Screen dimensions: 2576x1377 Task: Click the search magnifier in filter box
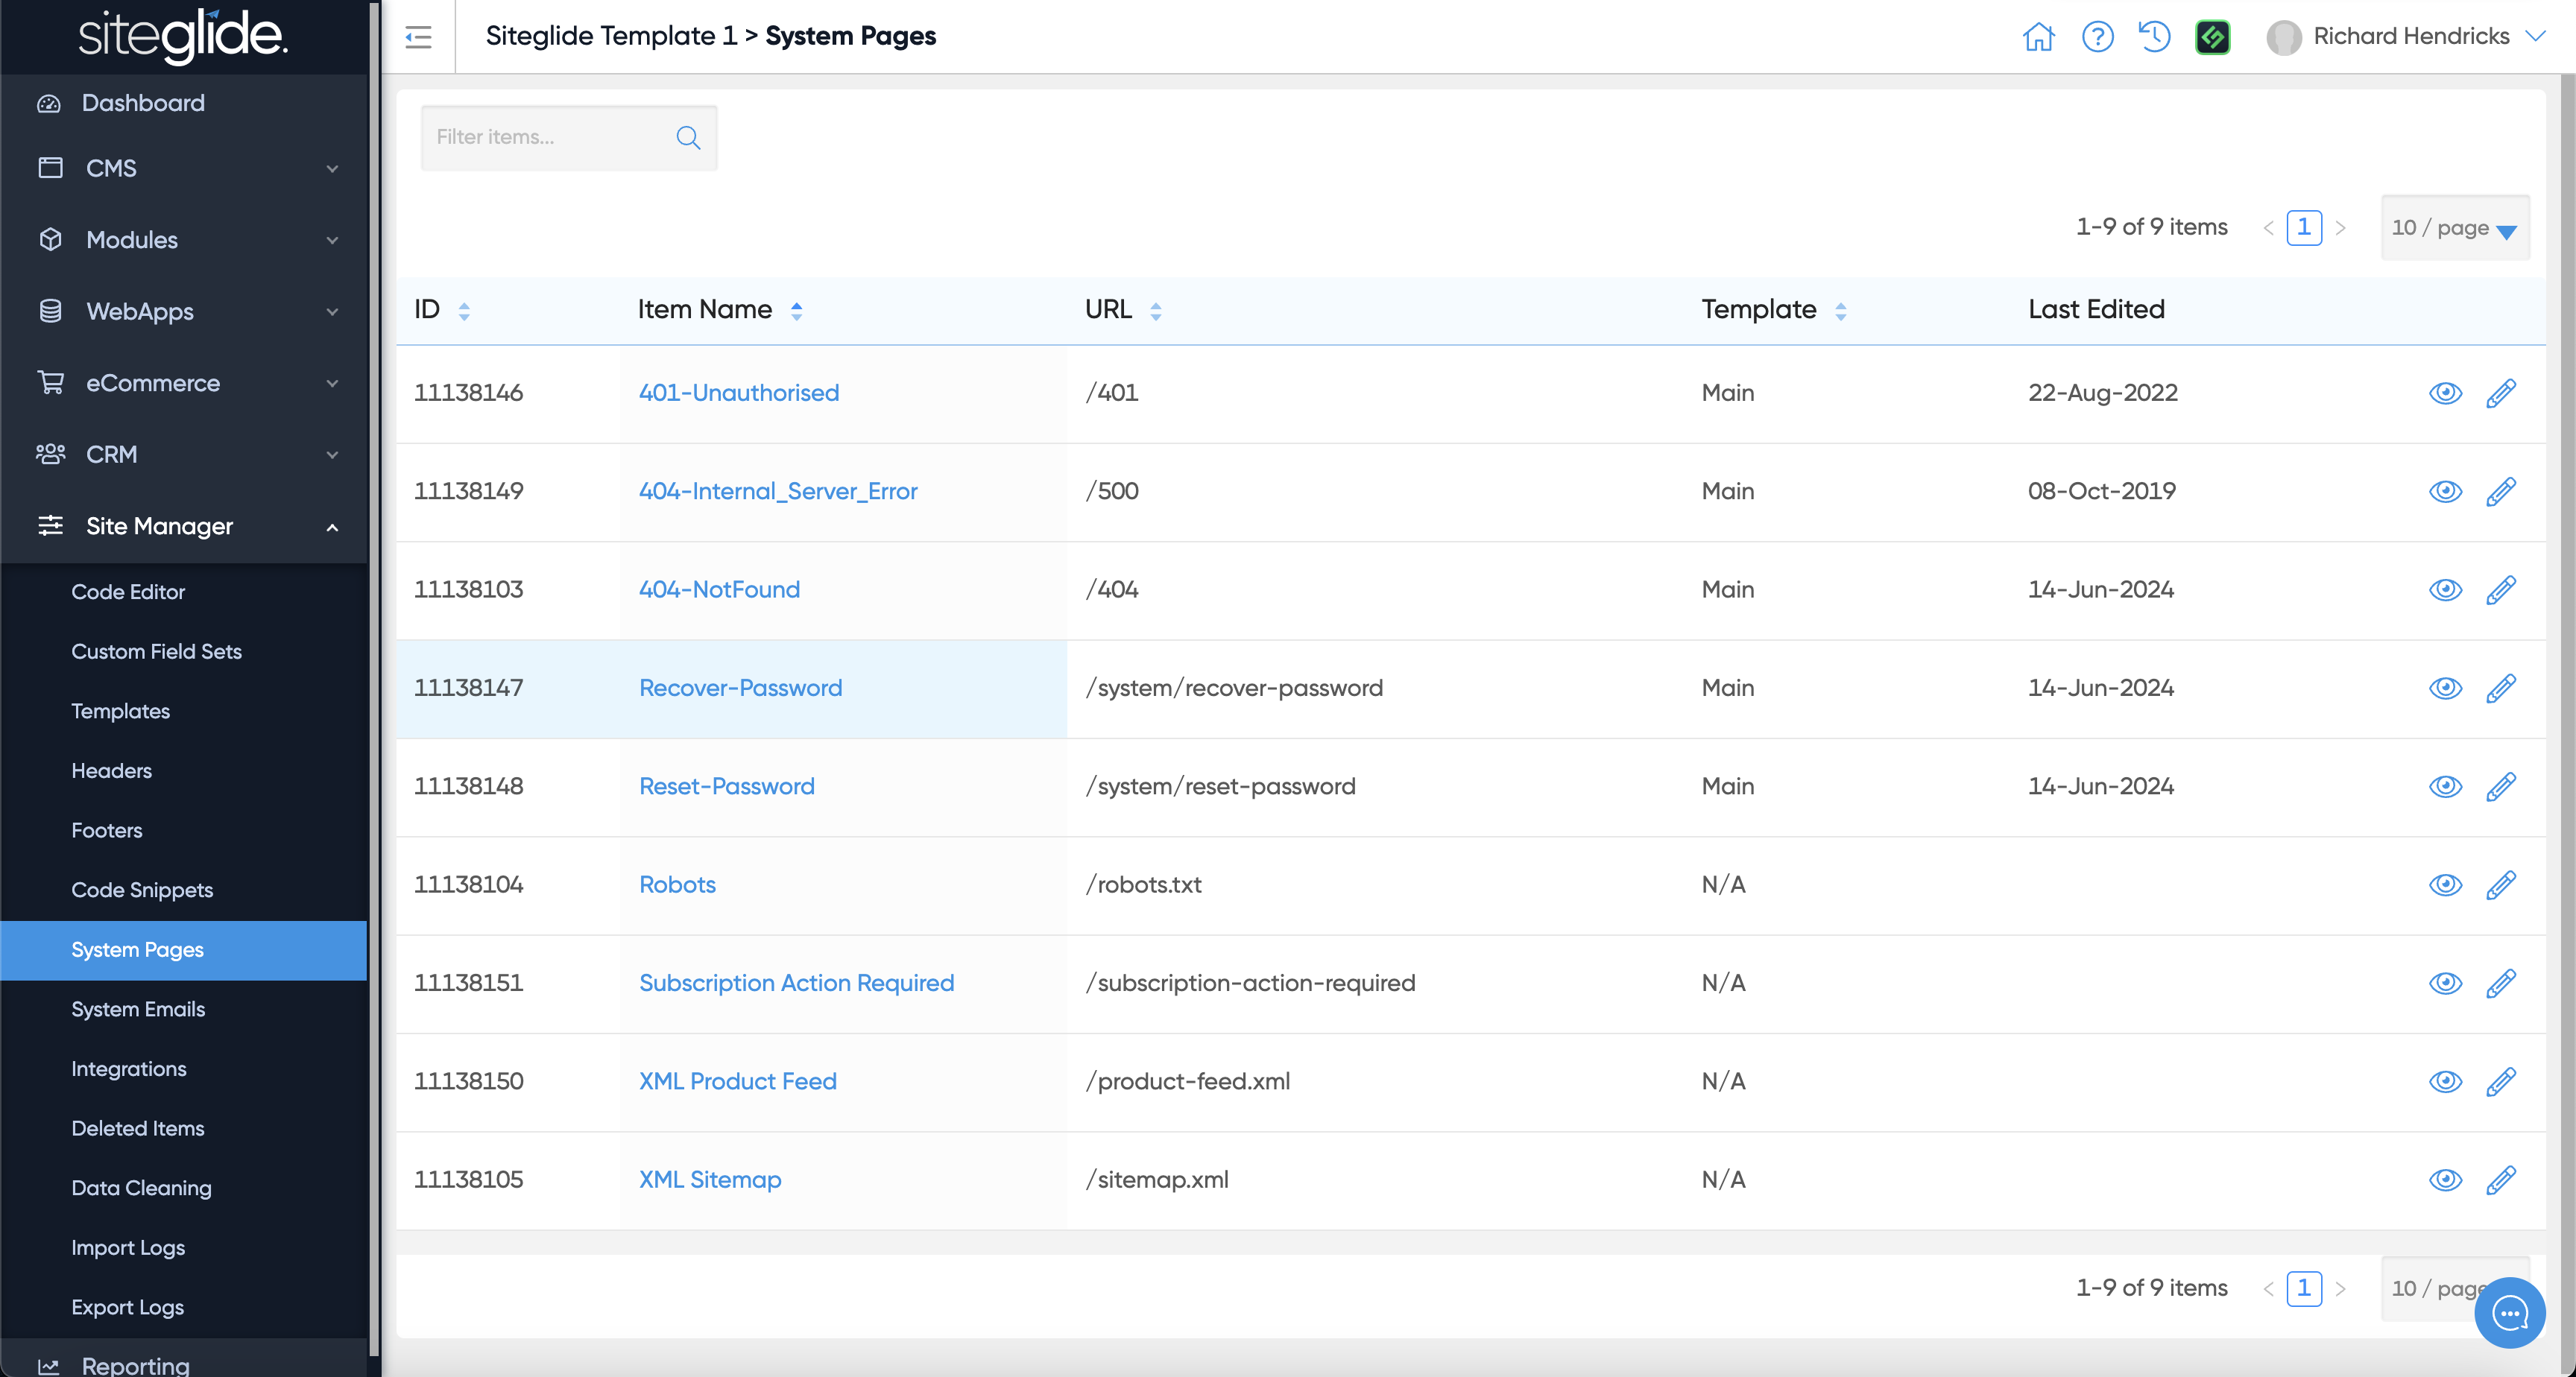tap(688, 138)
